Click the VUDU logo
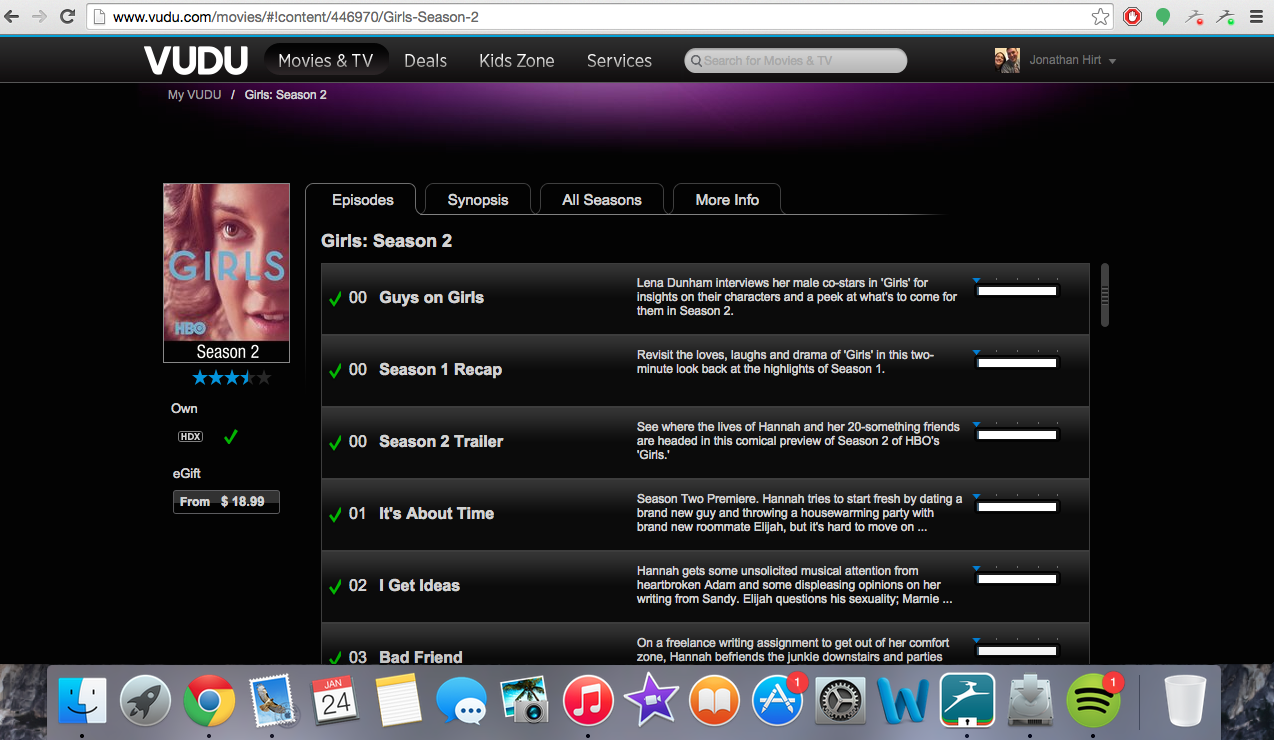Image resolution: width=1274 pixels, height=740 pixels. 196,61
